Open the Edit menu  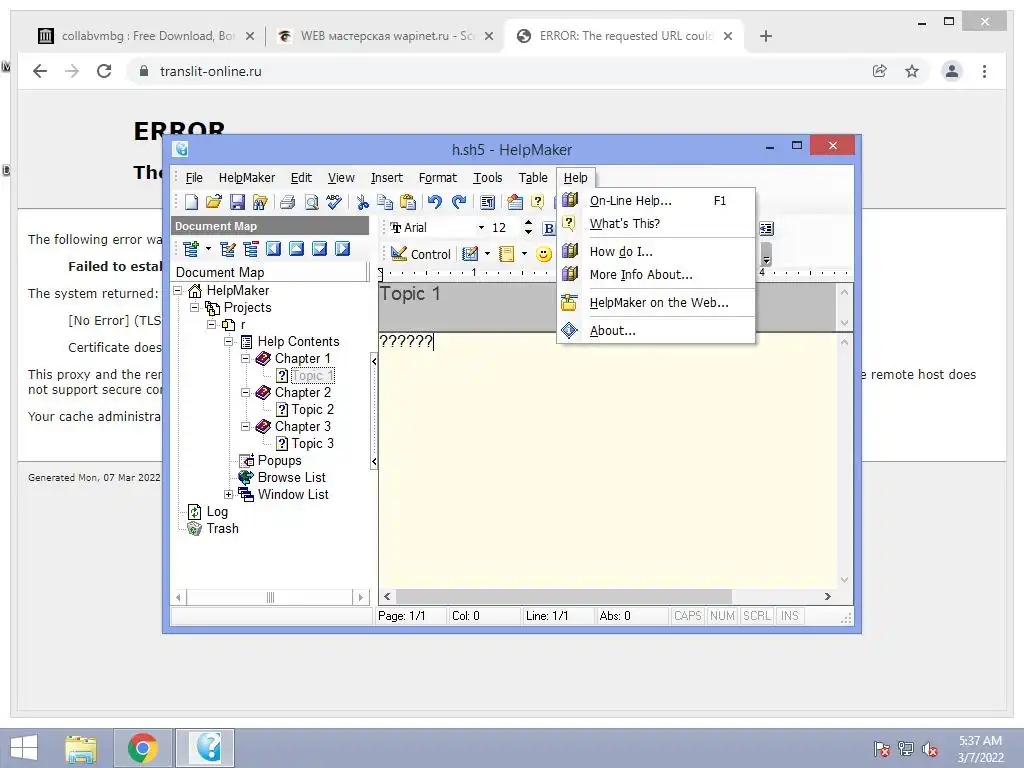(x=301, y=178)
